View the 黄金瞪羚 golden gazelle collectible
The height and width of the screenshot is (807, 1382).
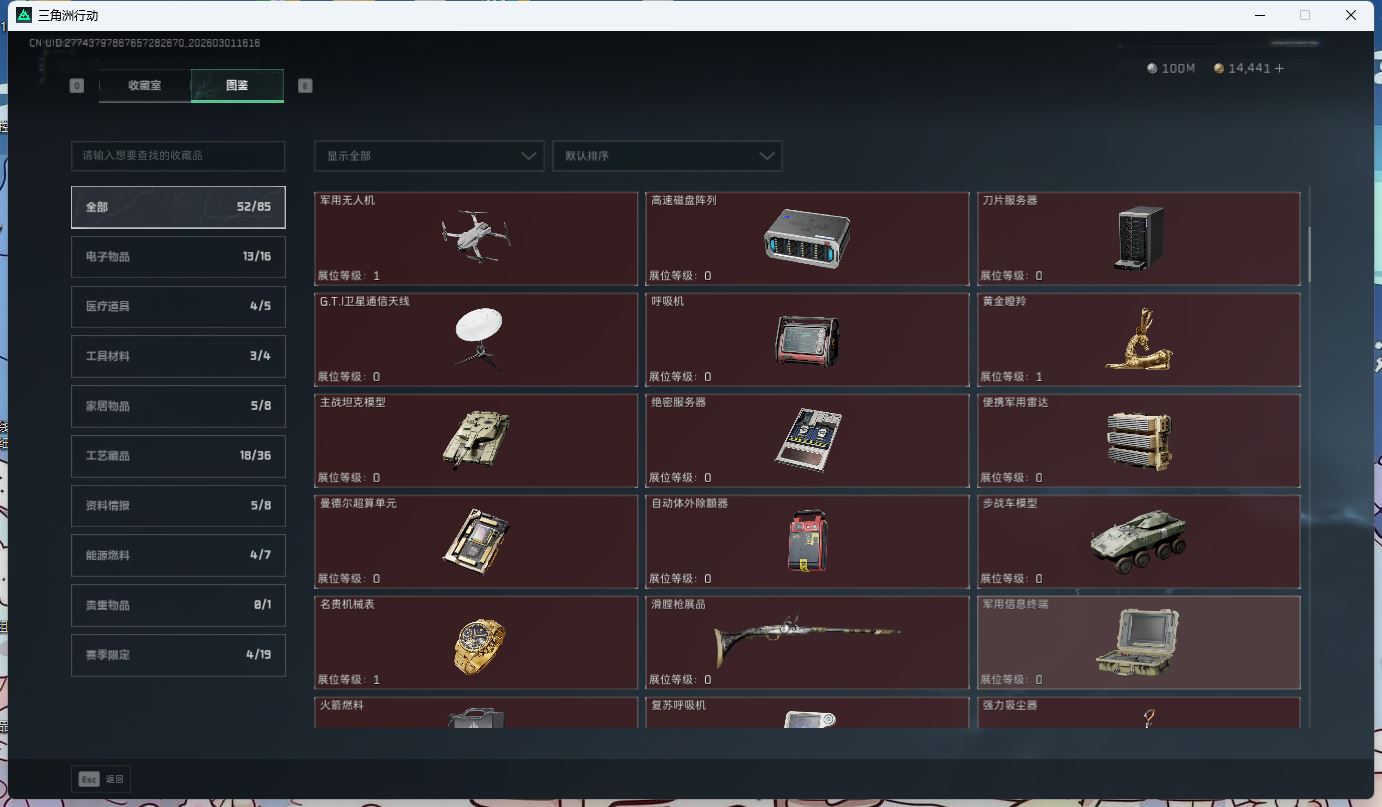tap(1138, 339)
